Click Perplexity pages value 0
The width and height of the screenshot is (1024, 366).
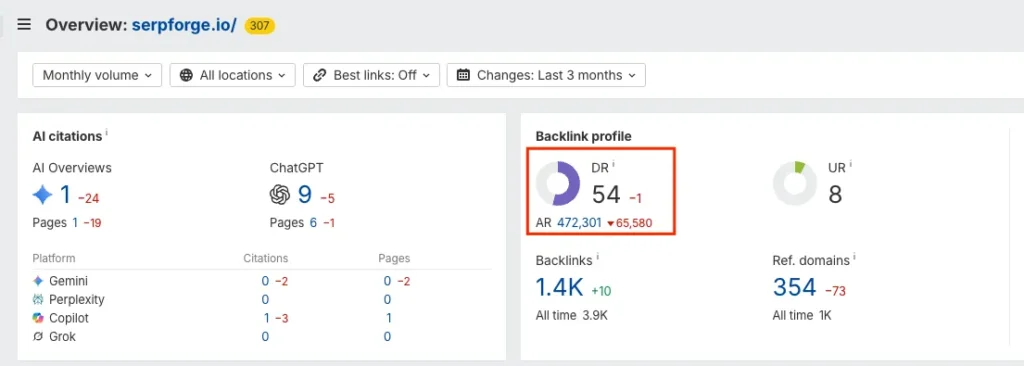387,300
